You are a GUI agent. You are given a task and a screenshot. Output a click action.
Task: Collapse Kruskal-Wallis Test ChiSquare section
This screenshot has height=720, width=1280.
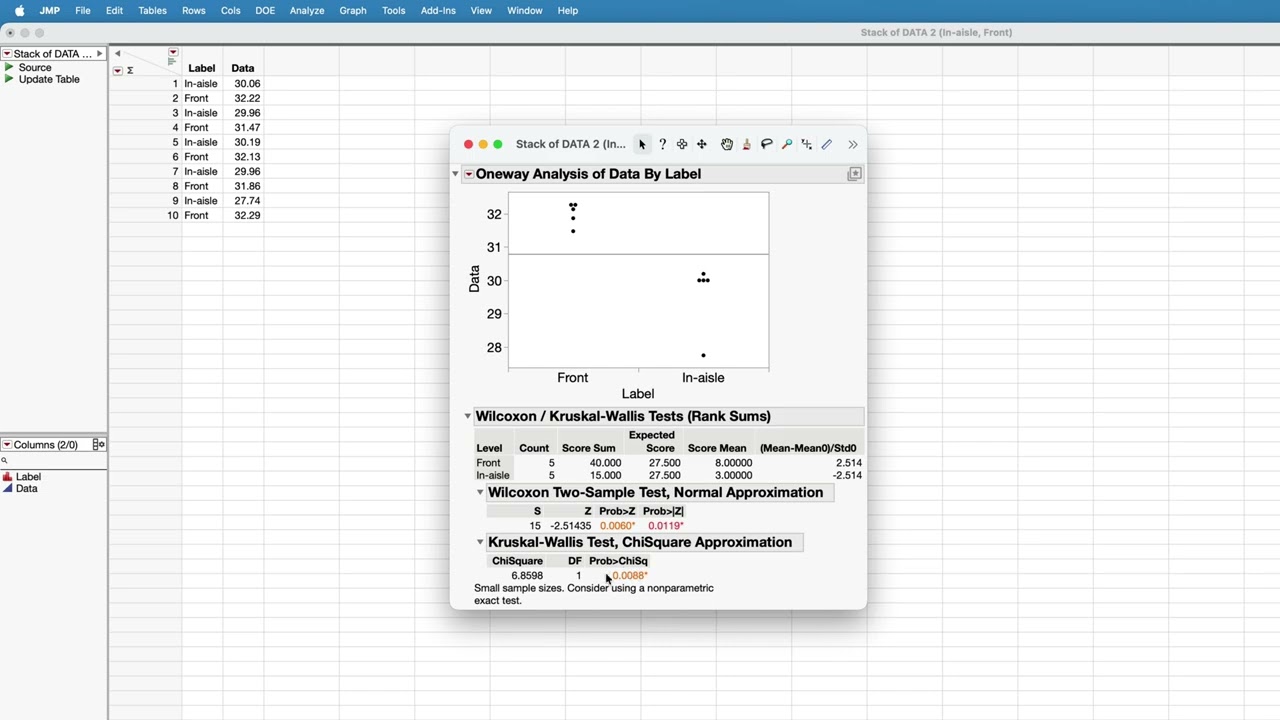click(480, 542)
